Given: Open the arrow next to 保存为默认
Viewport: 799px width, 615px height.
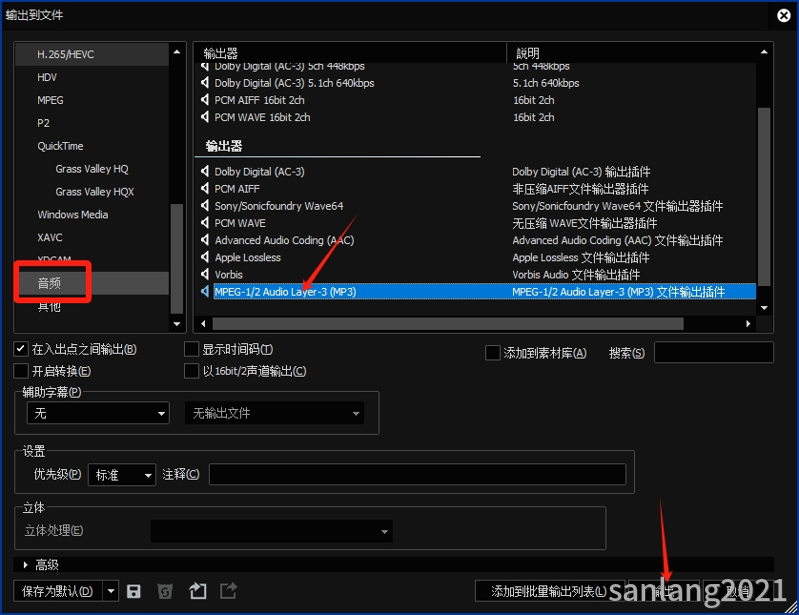Looking at the screenshot, I should click(x=111, y=592).
